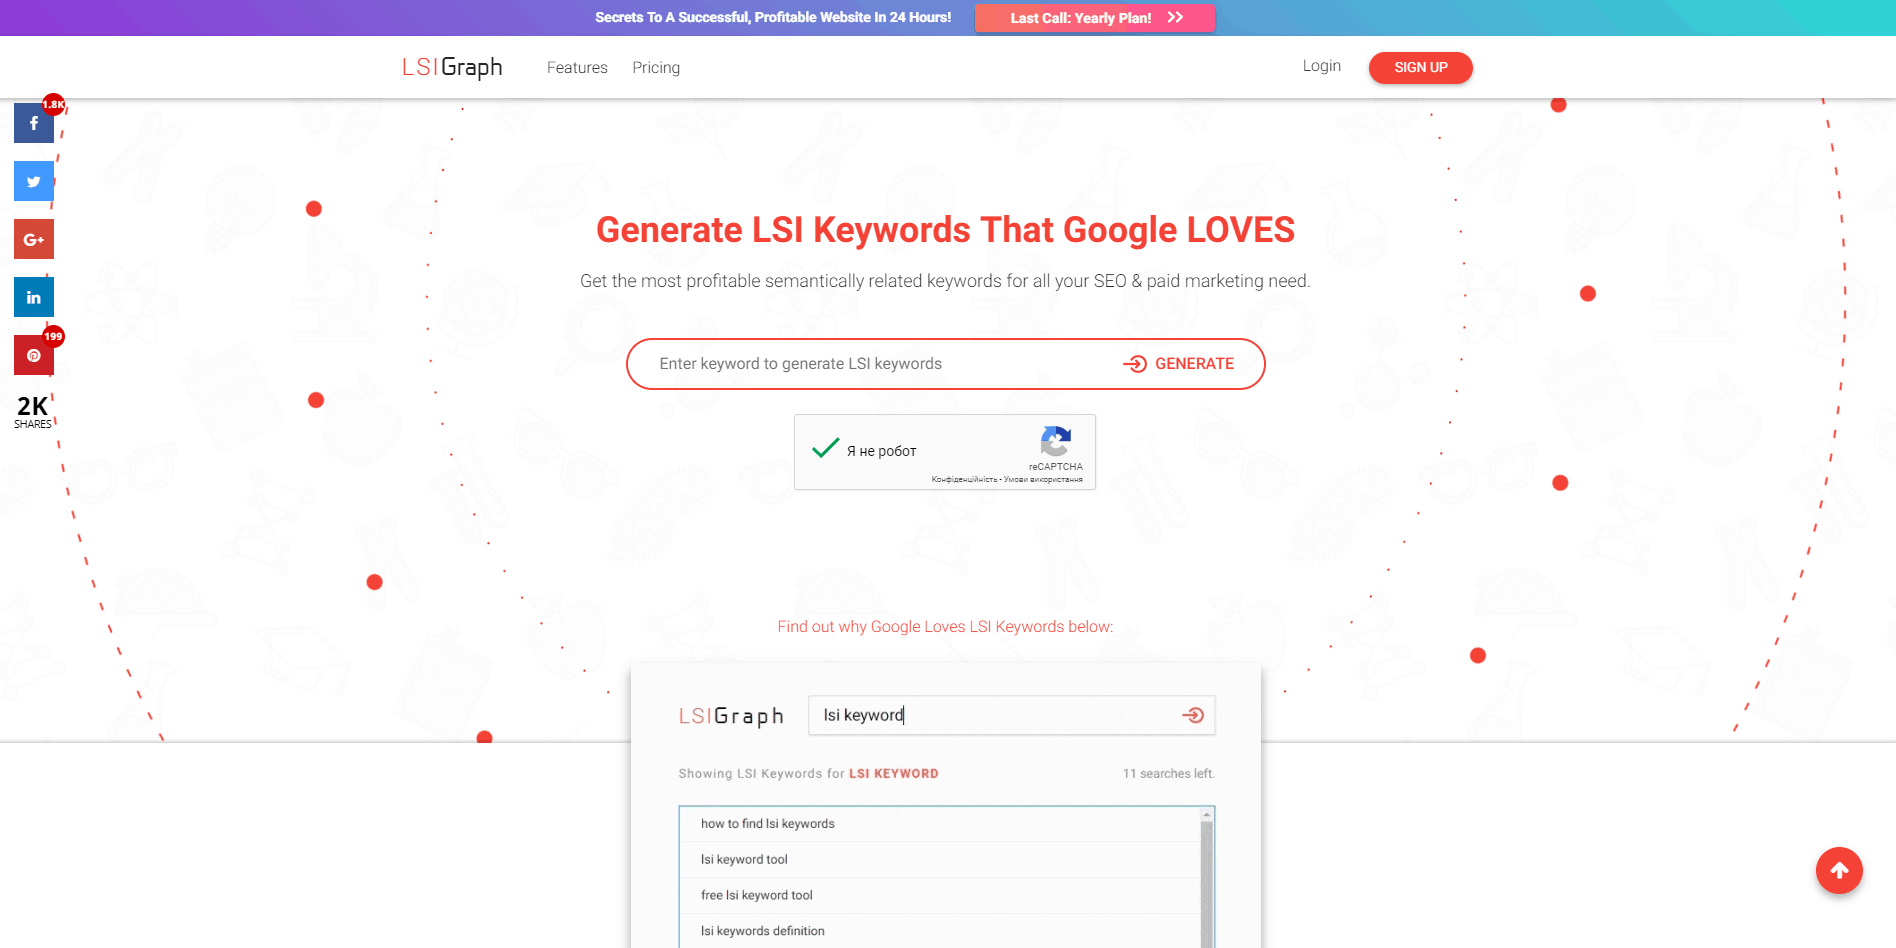
Task: Share page via Pinterest icon
Action: (34, 355)
